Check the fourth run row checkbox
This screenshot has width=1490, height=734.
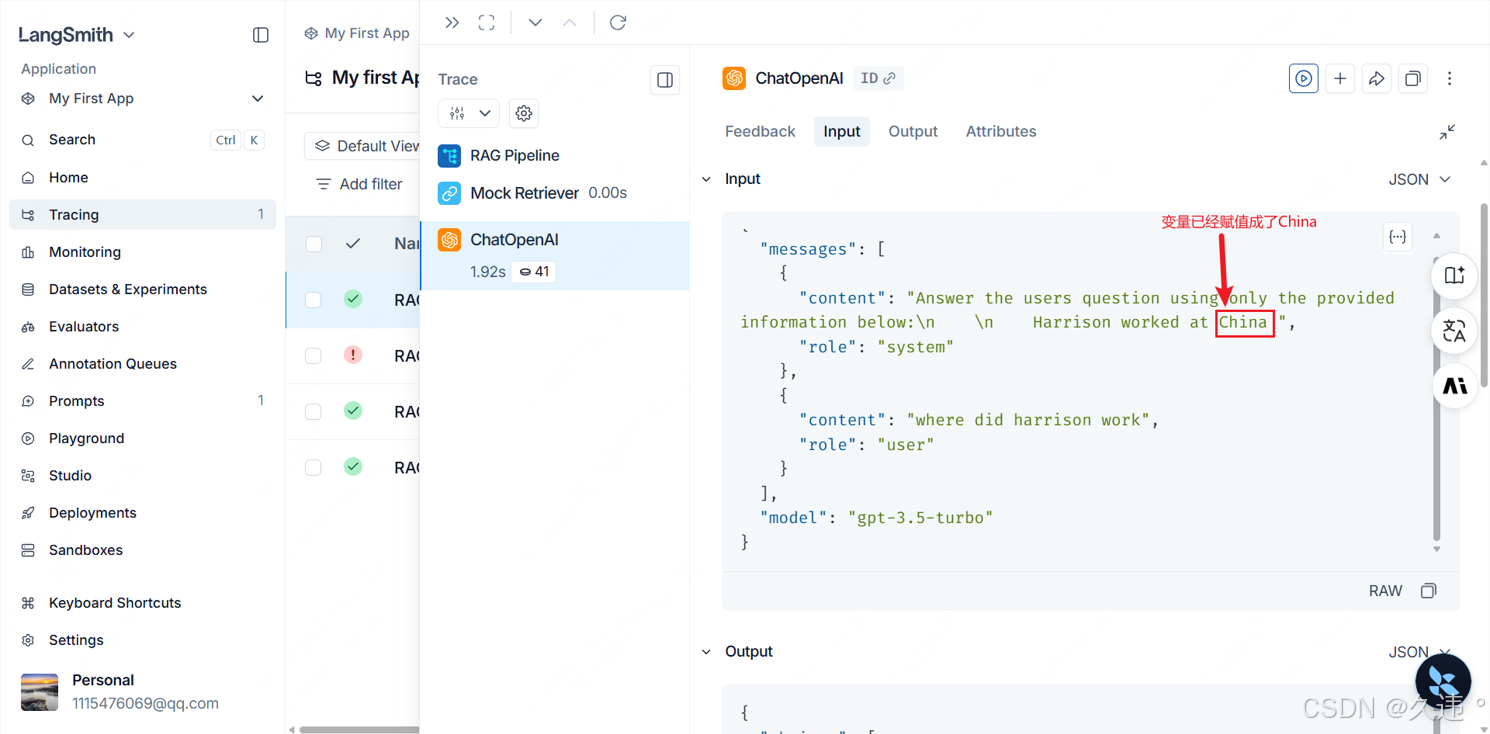click(x=314, y=468)
